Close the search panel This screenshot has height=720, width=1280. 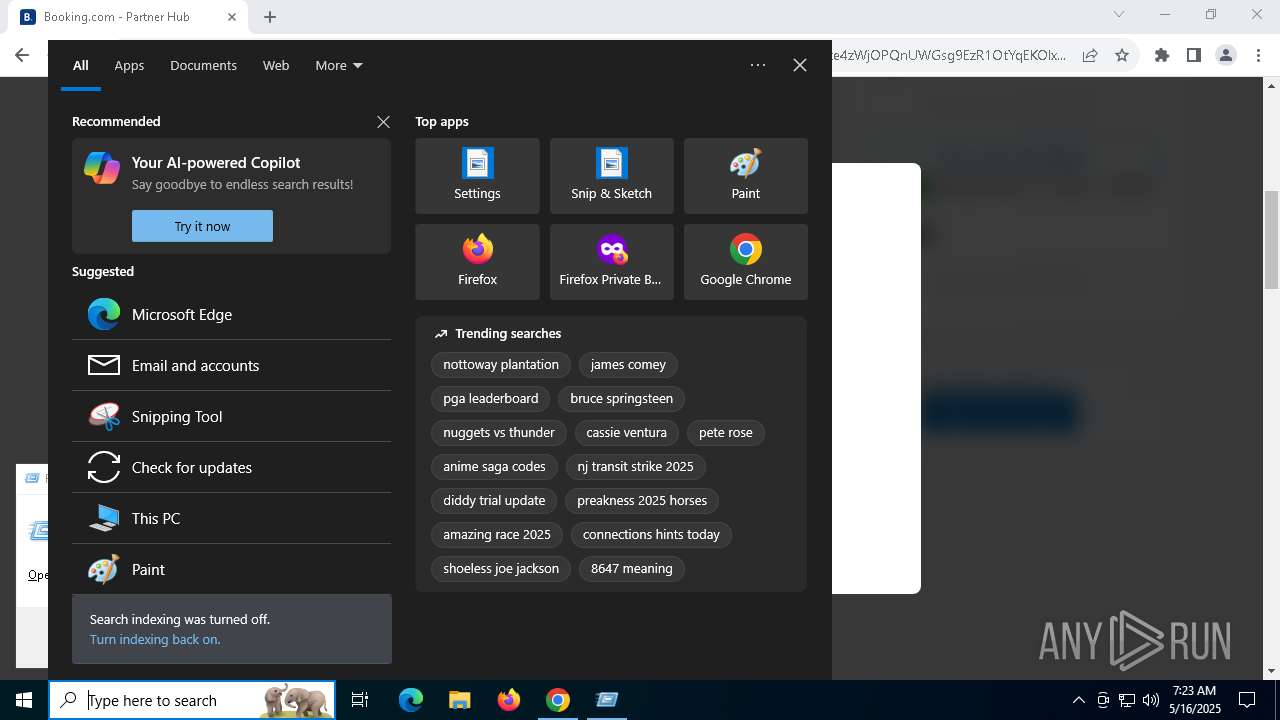800,65
